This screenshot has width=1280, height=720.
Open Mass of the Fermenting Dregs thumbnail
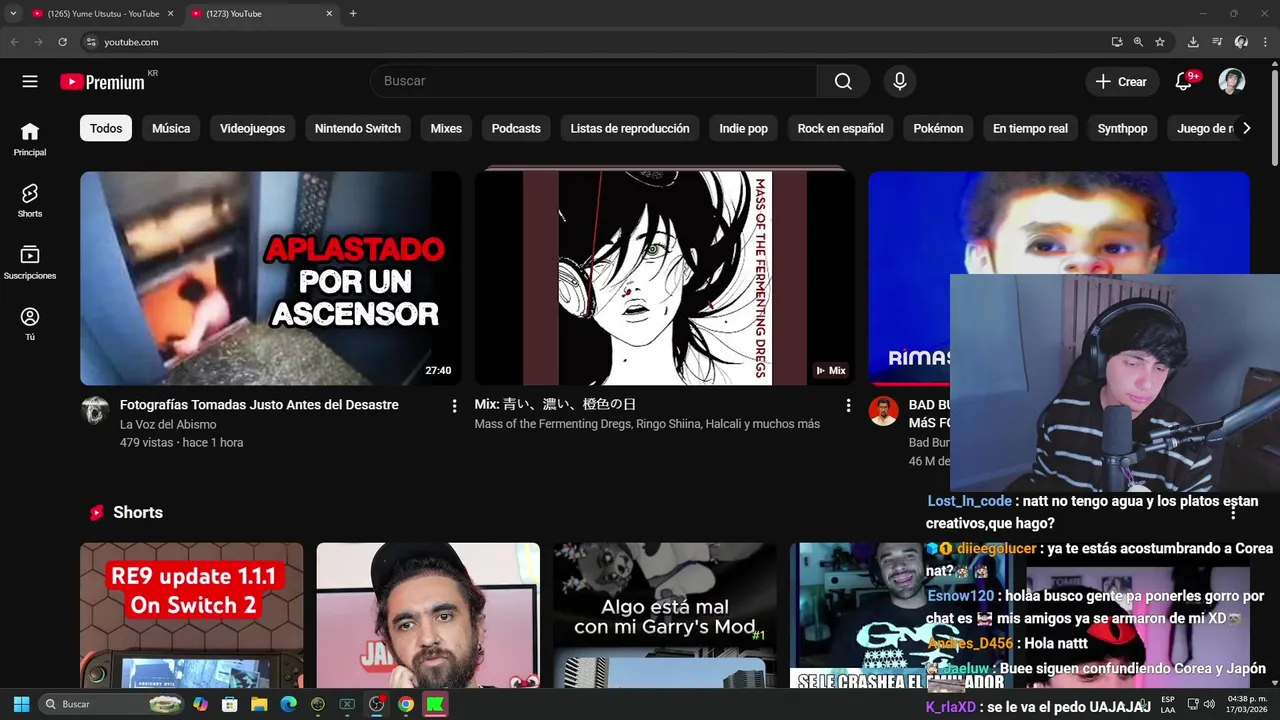[664, 278]
